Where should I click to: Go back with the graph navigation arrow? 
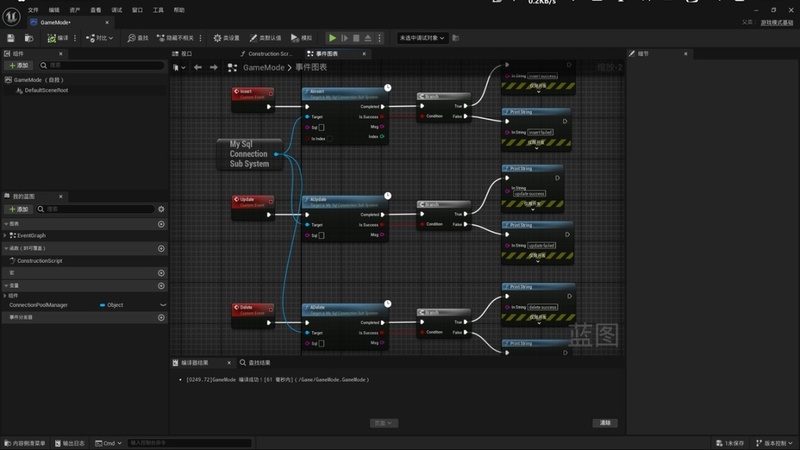point(198,67)
